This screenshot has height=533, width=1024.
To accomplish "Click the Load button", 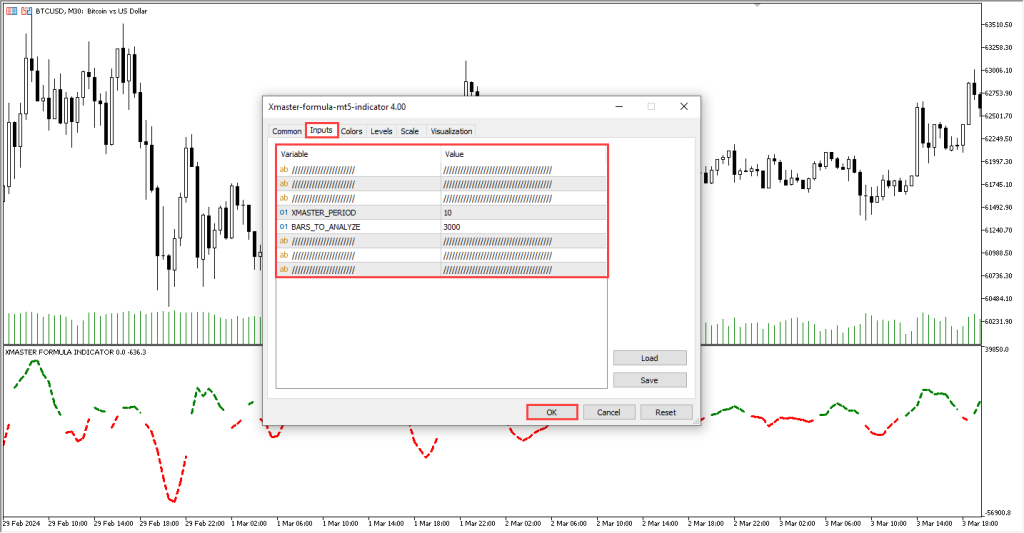I will (x=650, y=358).
